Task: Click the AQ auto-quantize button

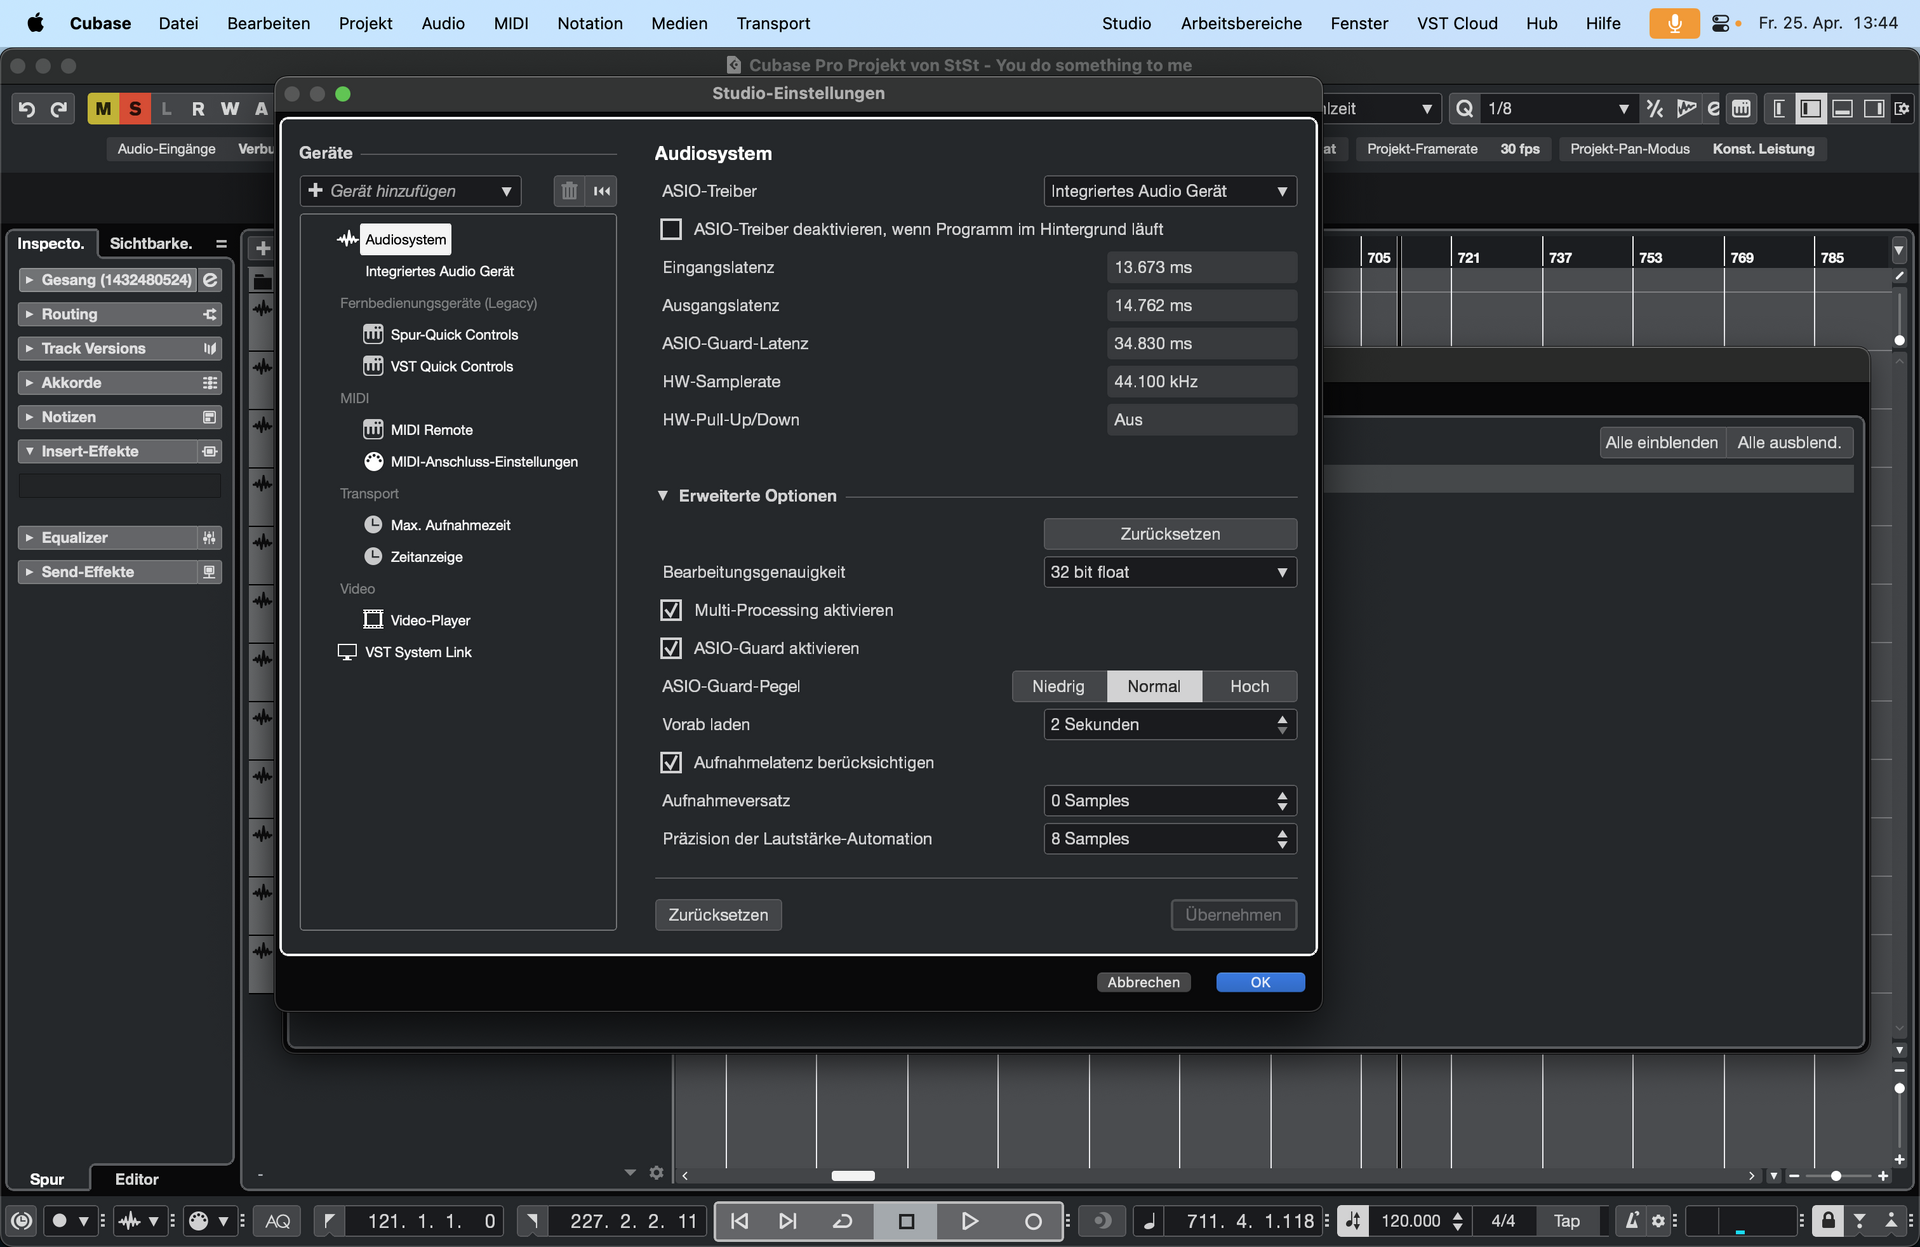Action: coord(278,1221)
